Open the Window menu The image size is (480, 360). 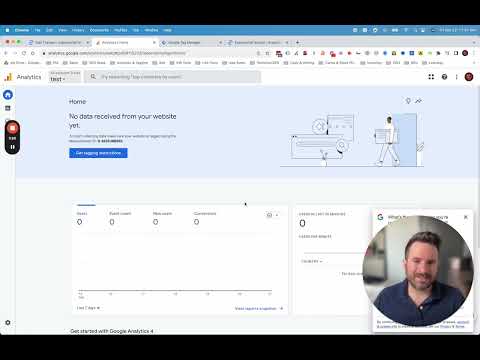tap(151, 30)
